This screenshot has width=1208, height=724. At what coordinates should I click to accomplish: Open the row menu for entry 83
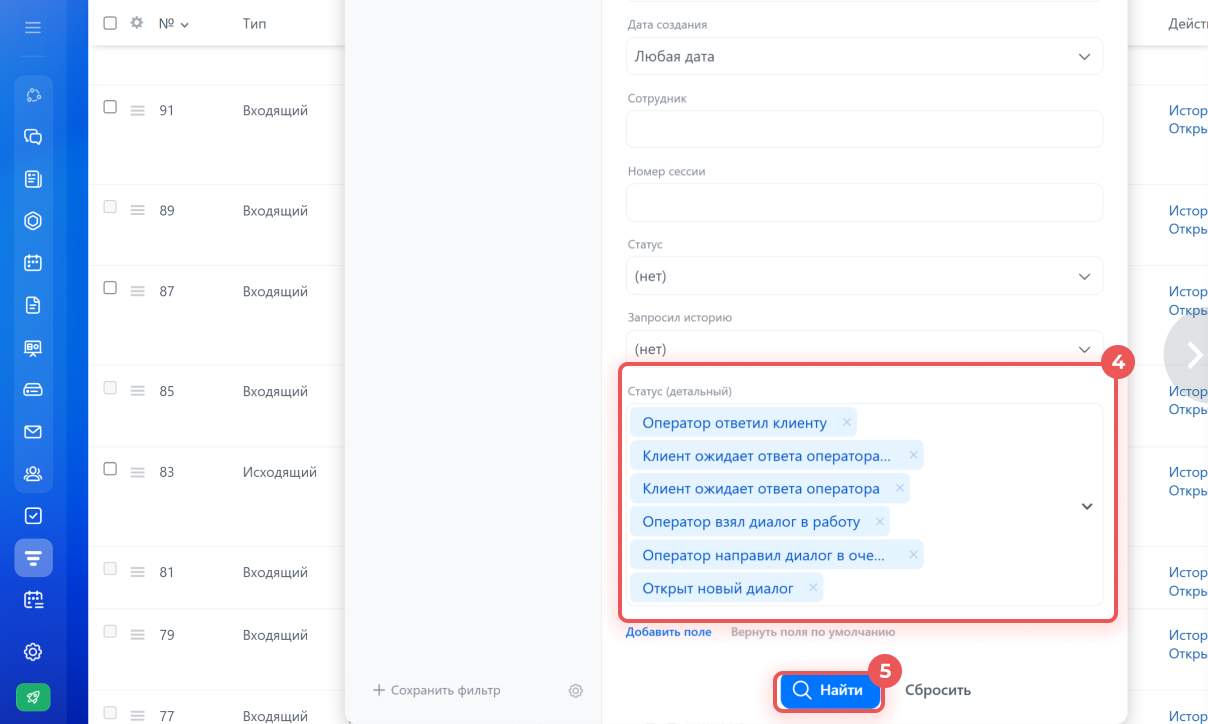(x=138, y=472)
